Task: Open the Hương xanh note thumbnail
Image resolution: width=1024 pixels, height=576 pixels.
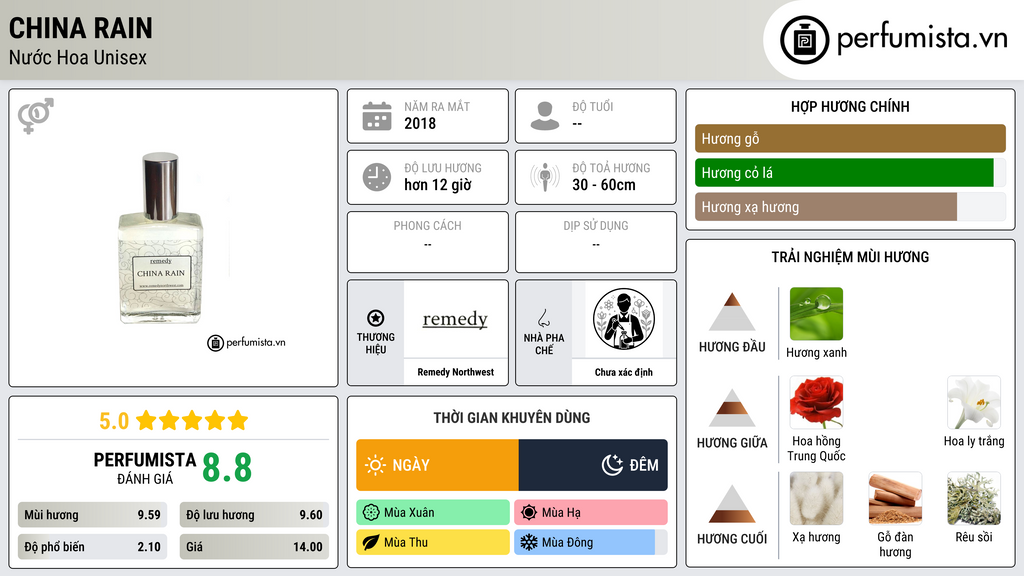Action: [816, 314]
